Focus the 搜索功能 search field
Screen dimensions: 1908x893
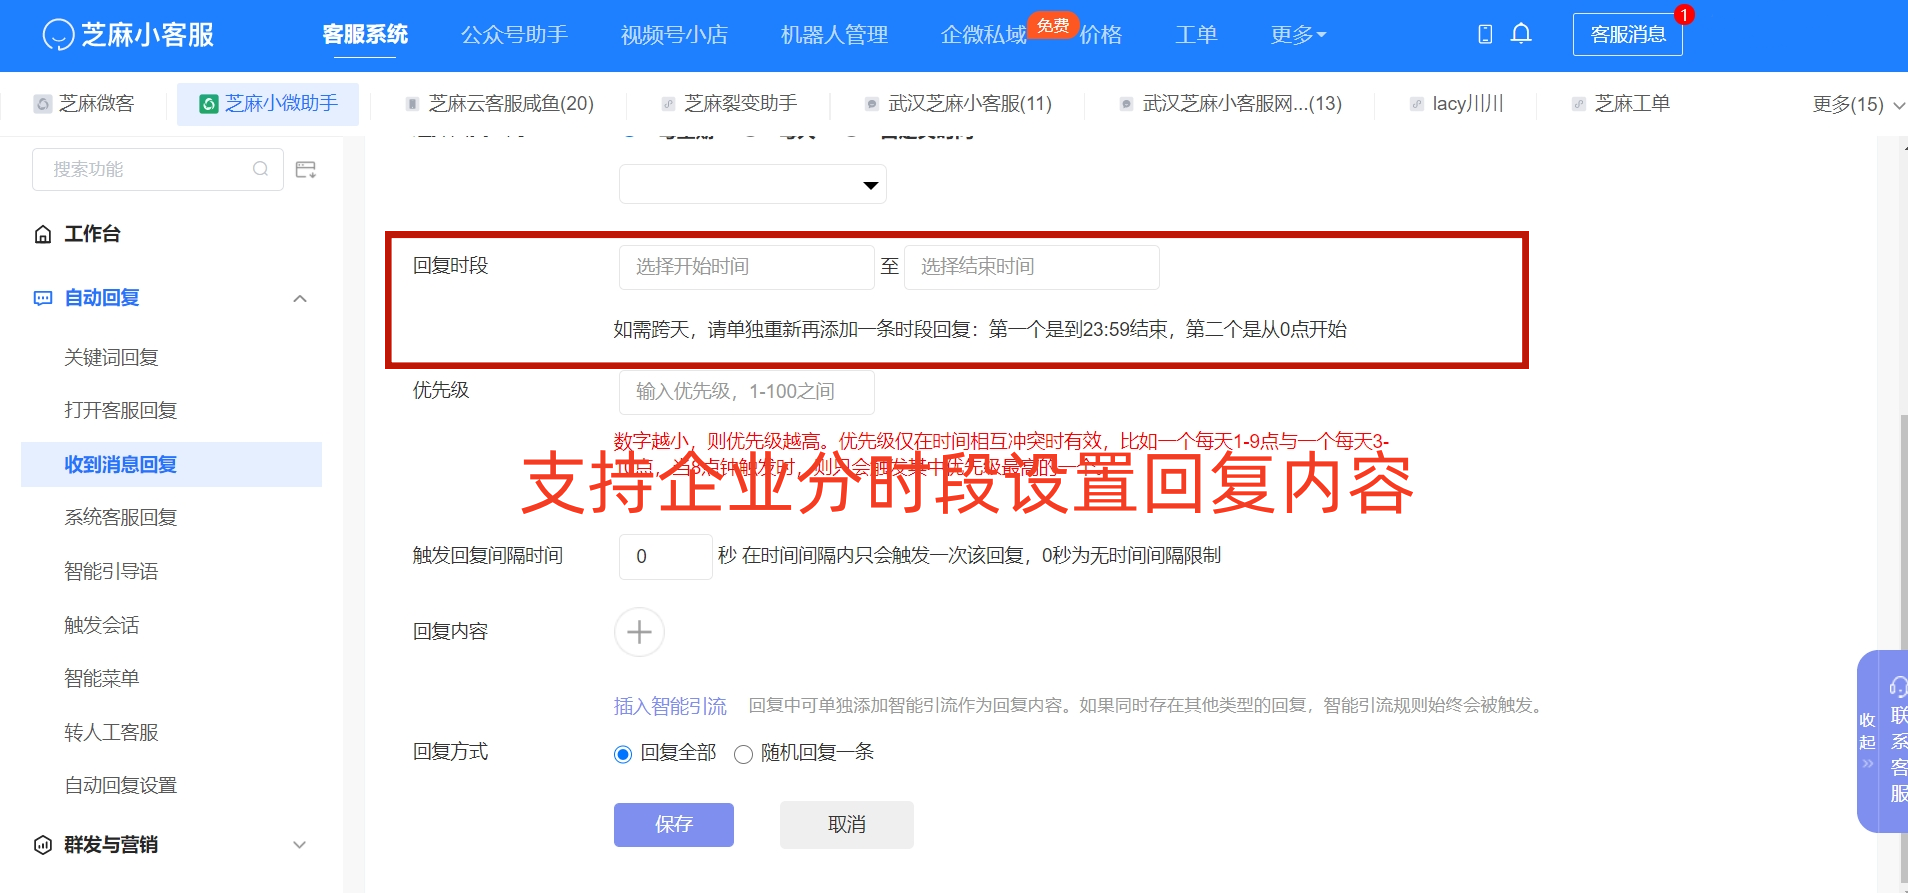coord(158,169)
